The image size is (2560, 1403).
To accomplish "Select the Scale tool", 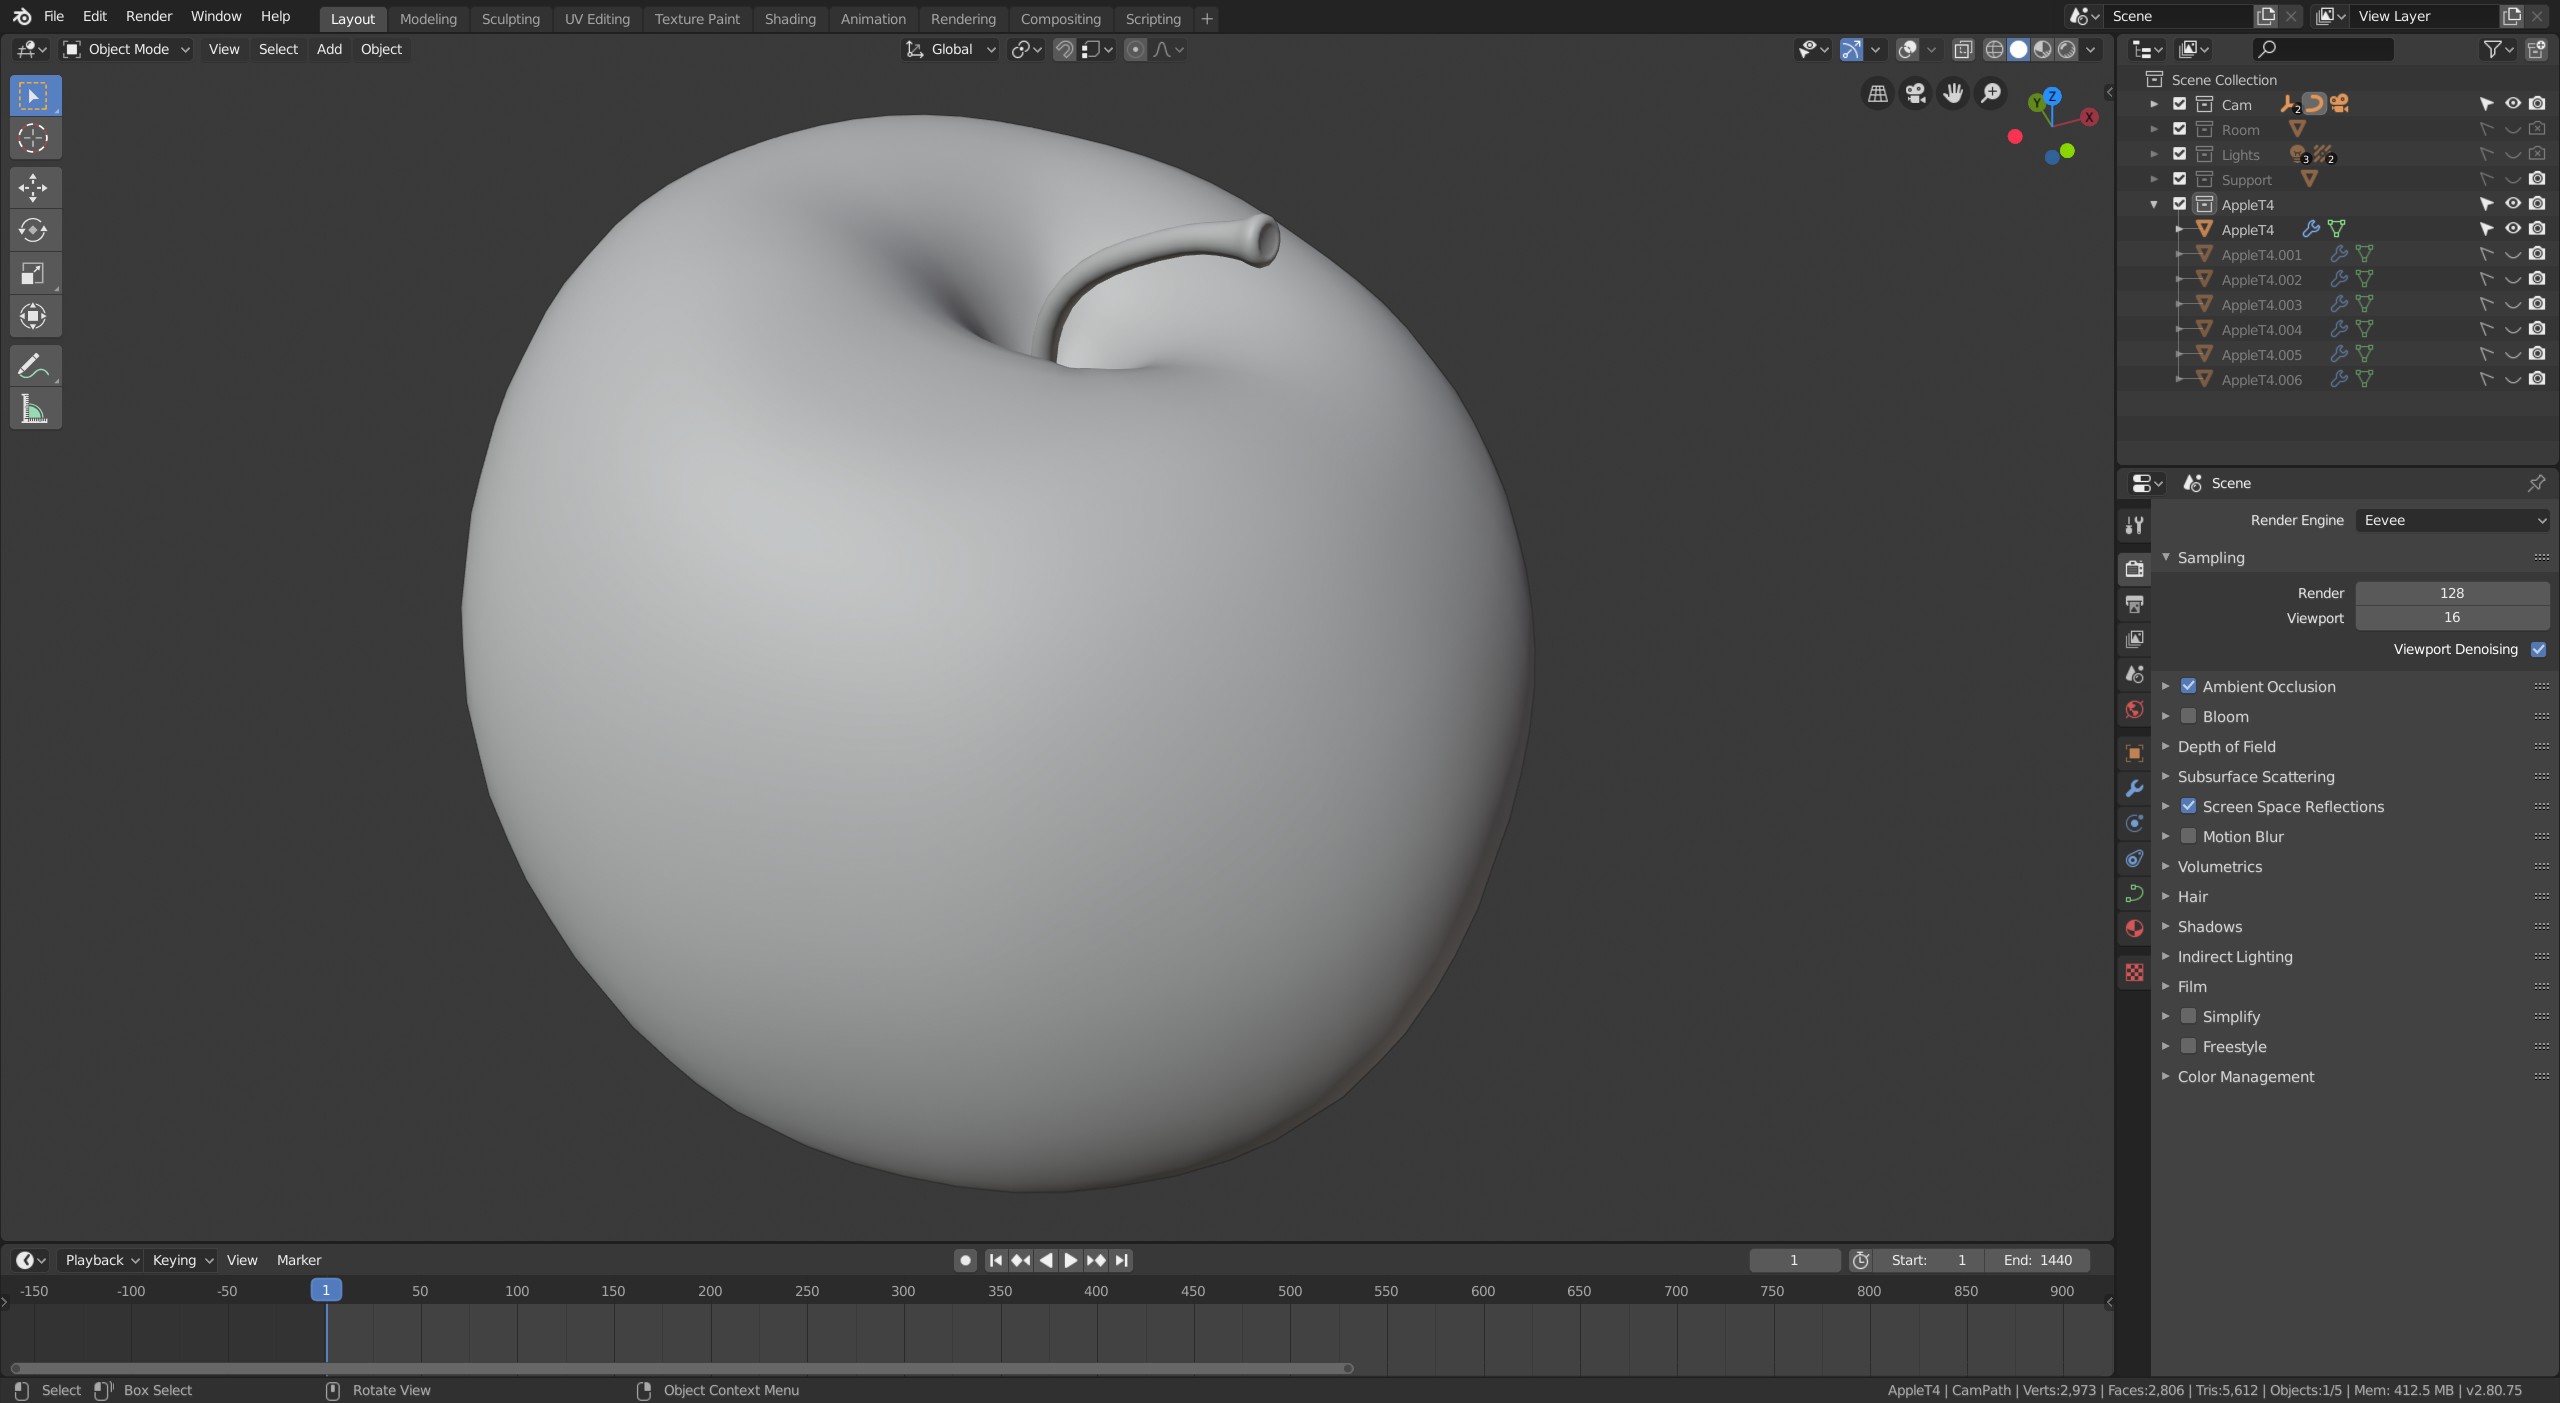I will tap(33, 273).
